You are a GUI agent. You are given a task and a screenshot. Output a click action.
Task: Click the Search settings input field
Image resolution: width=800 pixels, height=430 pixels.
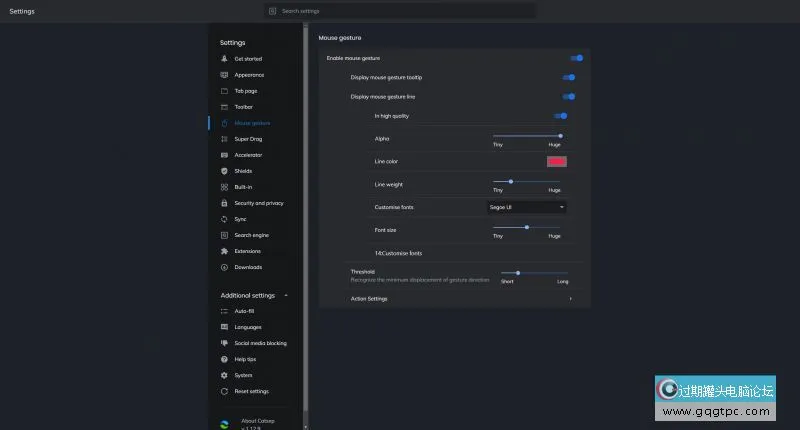[400, 11]
